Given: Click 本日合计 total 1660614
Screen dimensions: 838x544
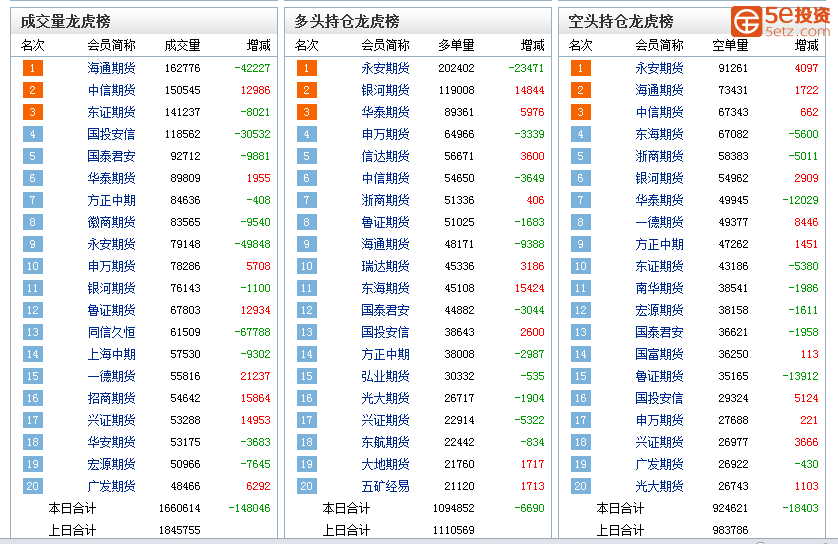Looking at the screenshot, I should coord(180,508).
